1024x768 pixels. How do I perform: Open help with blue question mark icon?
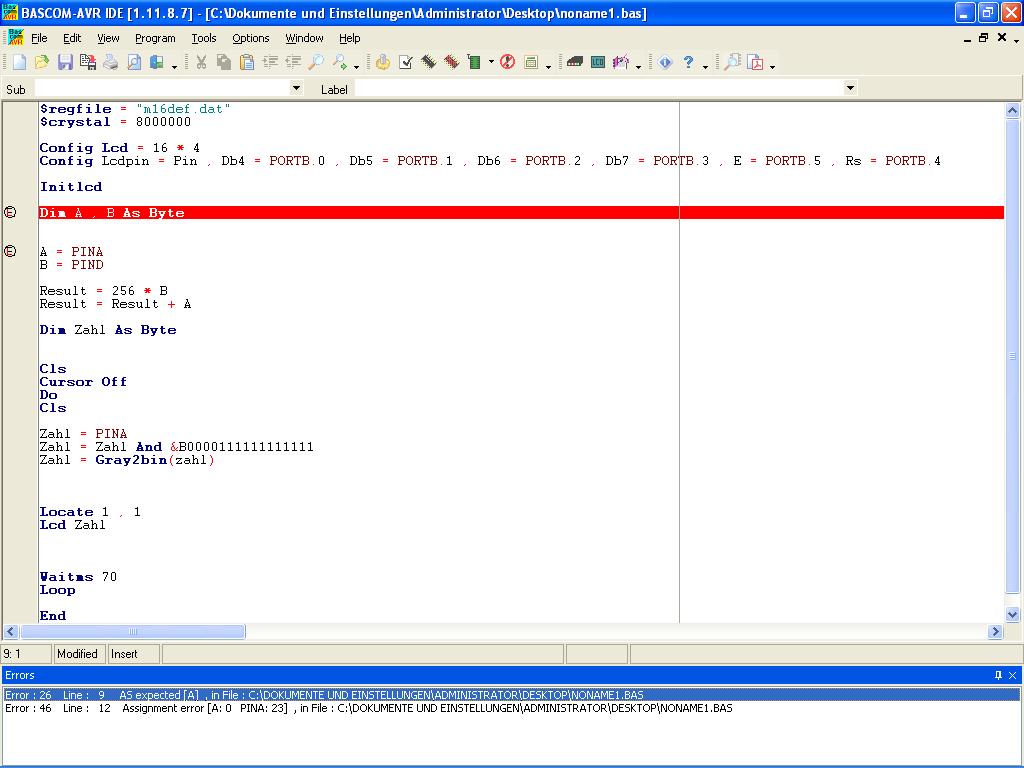tap(688, 62)
